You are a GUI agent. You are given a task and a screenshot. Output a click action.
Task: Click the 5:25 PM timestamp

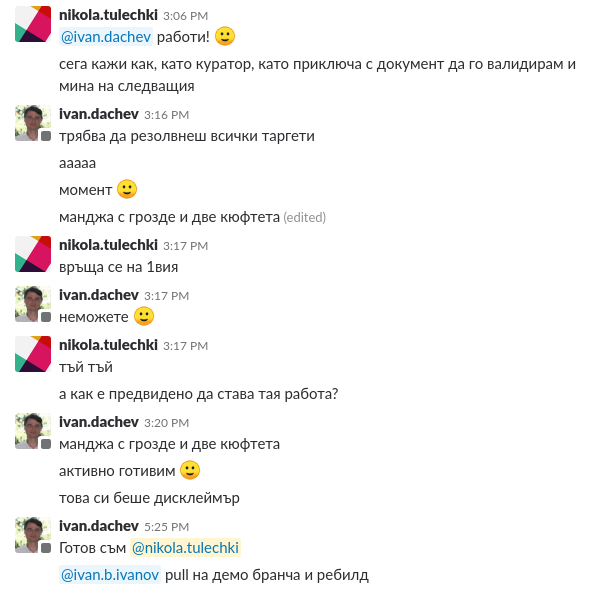167,527
